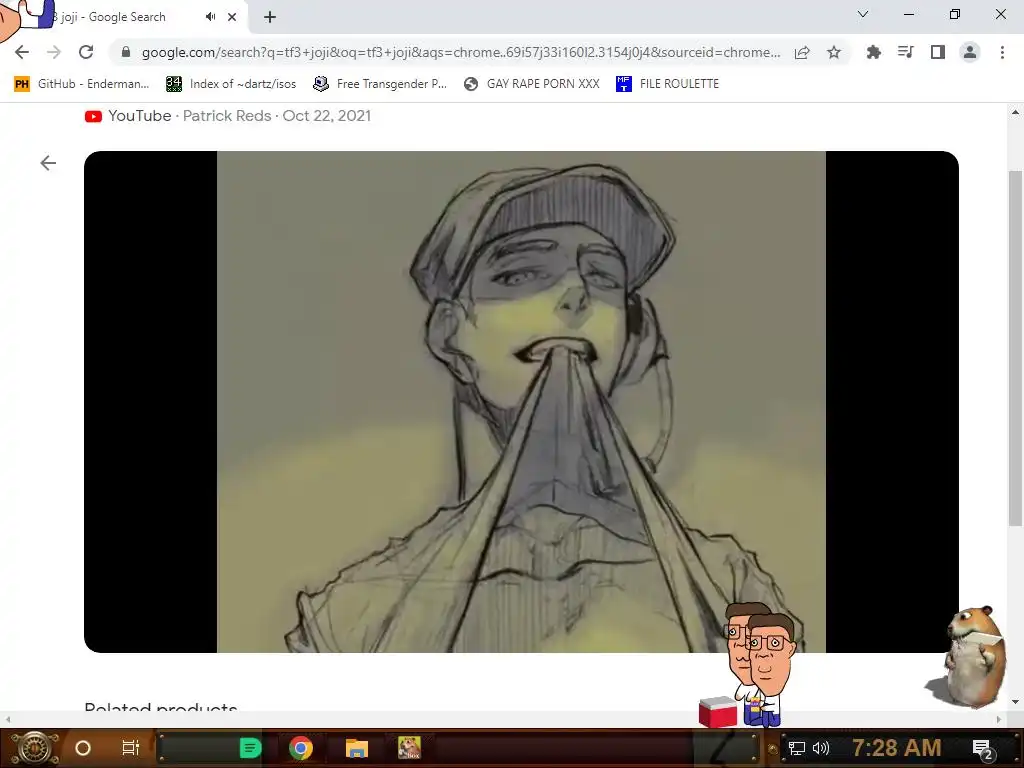Viewport: 1024px width, 768px height.
Task: Click the Patrick Reds channel name
Action: (x=227, y=116)
